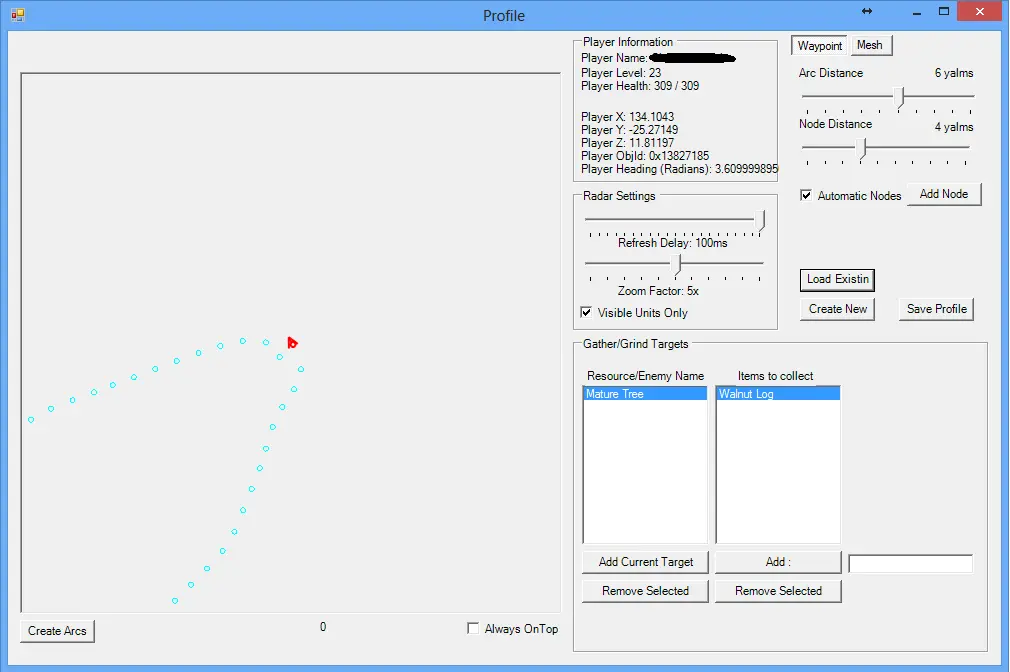Click the Load Existing button

tap(838, 279)
